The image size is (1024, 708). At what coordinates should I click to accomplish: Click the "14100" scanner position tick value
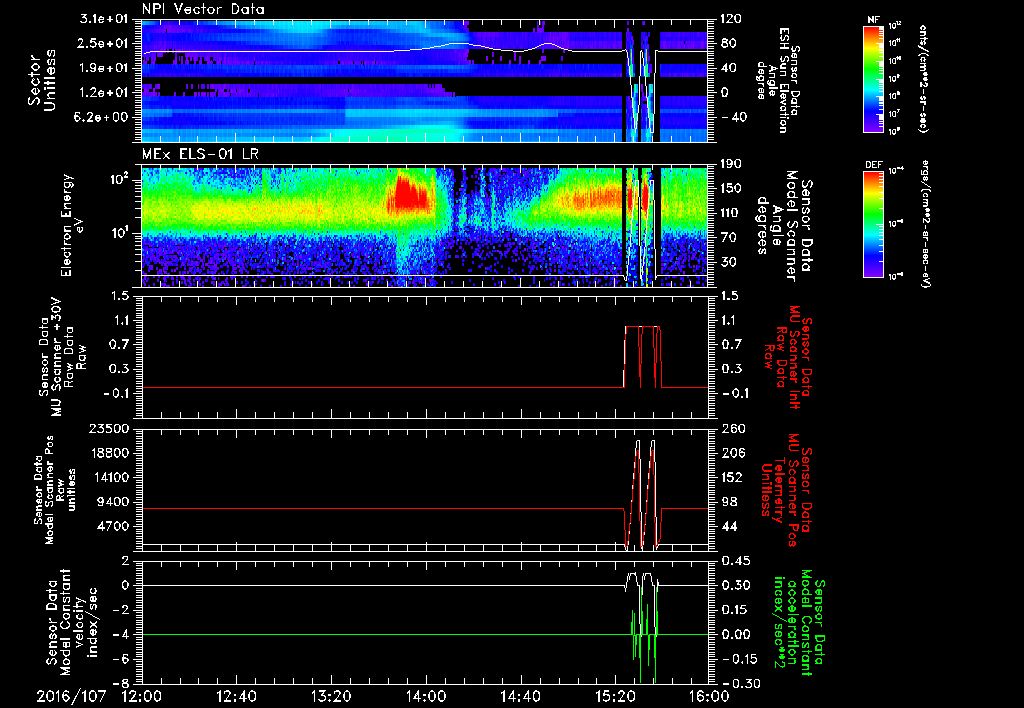tap(110, 477)
